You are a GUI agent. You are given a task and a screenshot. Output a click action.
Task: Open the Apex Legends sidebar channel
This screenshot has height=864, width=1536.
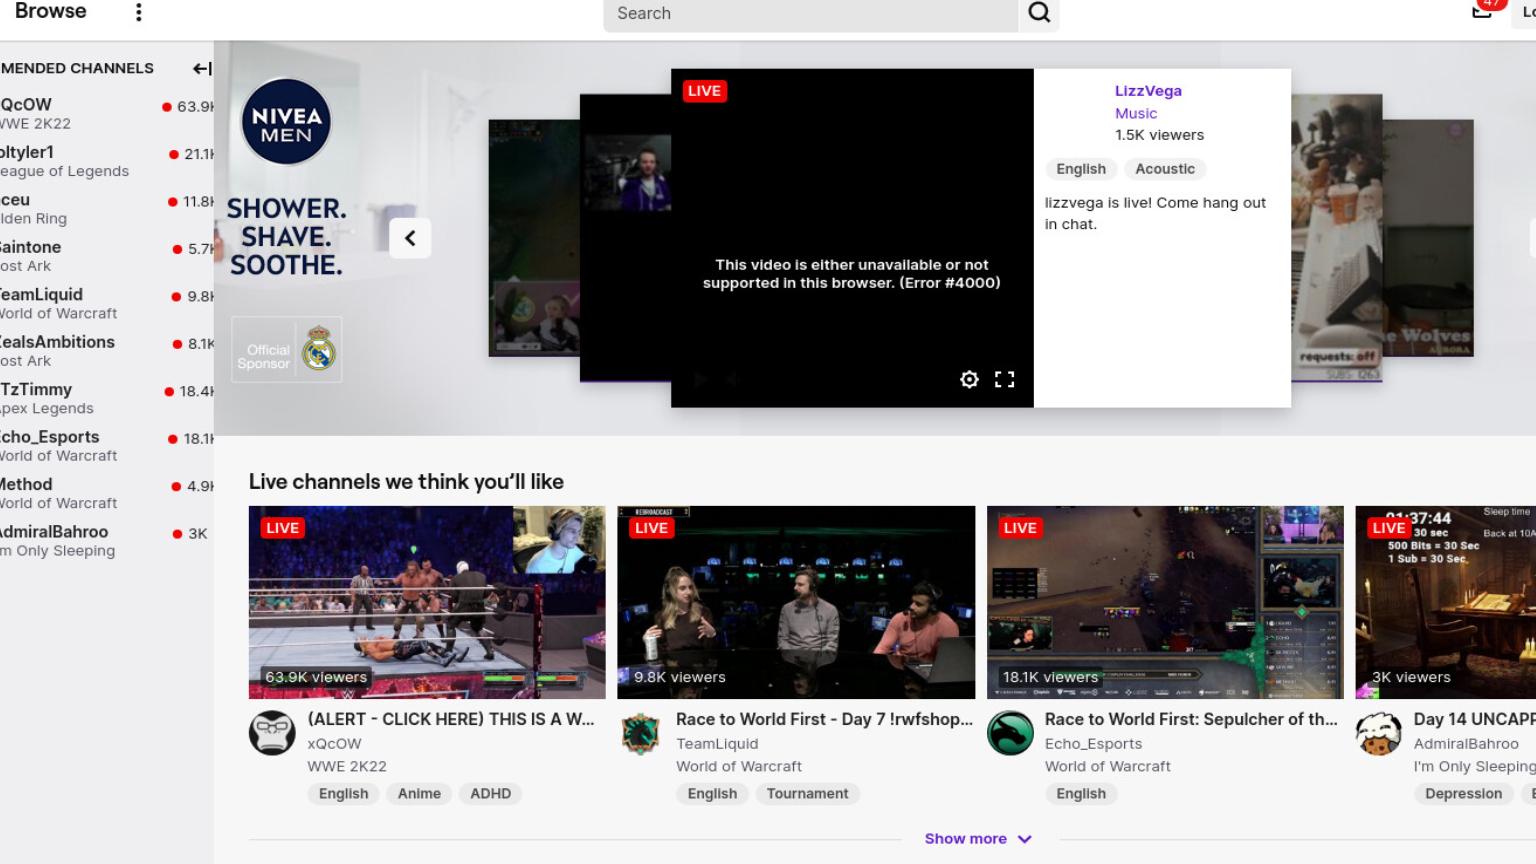107,398
